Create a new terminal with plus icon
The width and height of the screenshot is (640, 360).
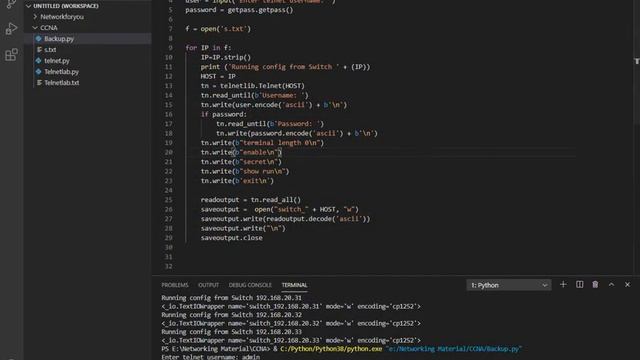(x=563, y=285)
